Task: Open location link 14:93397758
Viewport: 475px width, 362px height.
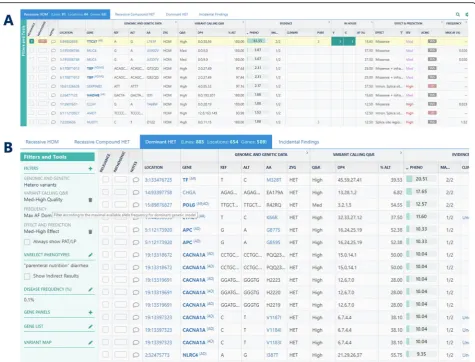Action: click(x=158, y=192)
